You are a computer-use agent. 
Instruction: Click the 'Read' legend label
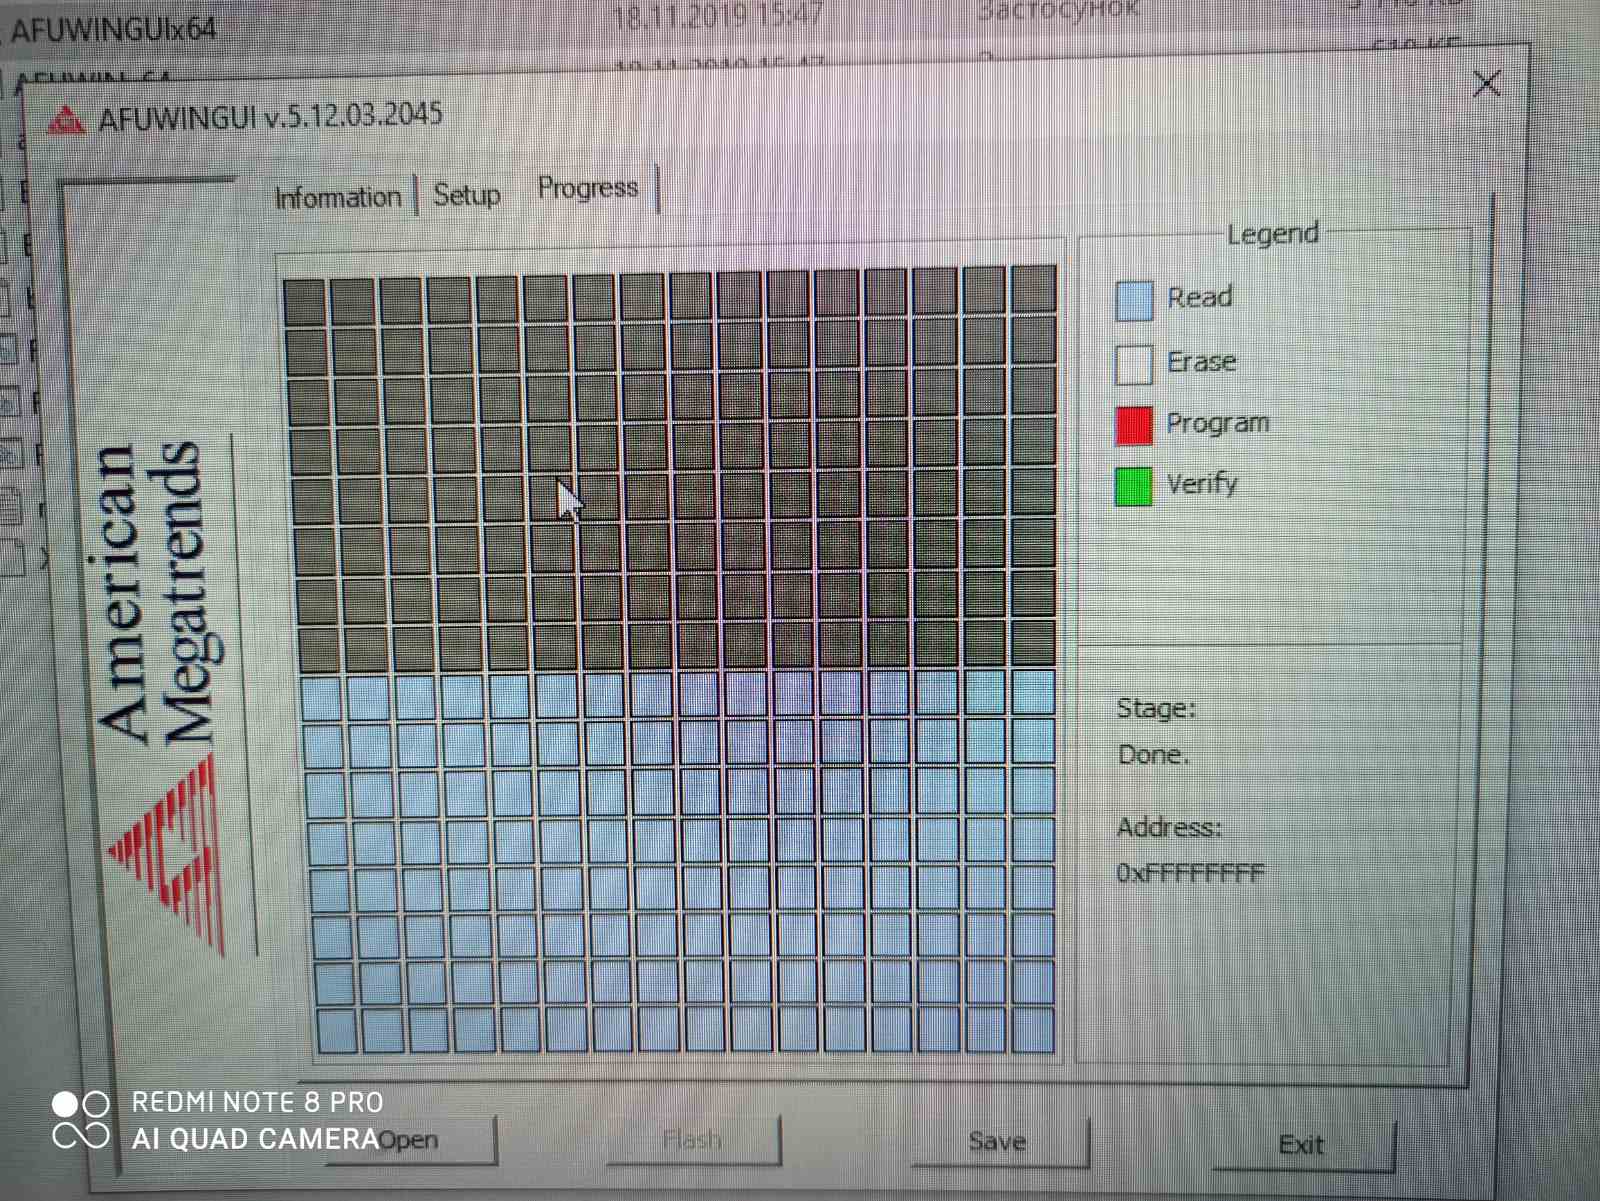1200,297
